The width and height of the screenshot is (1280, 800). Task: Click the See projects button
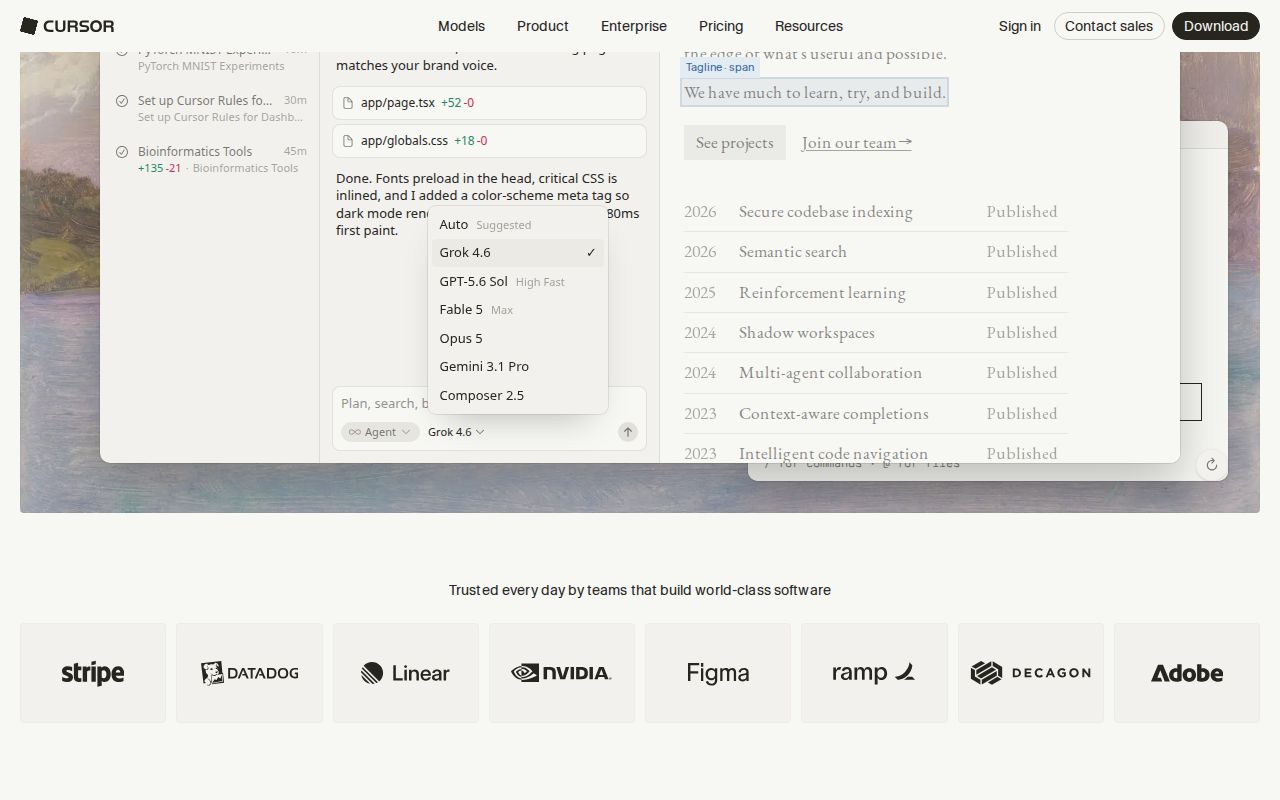(x=735, y=143)
